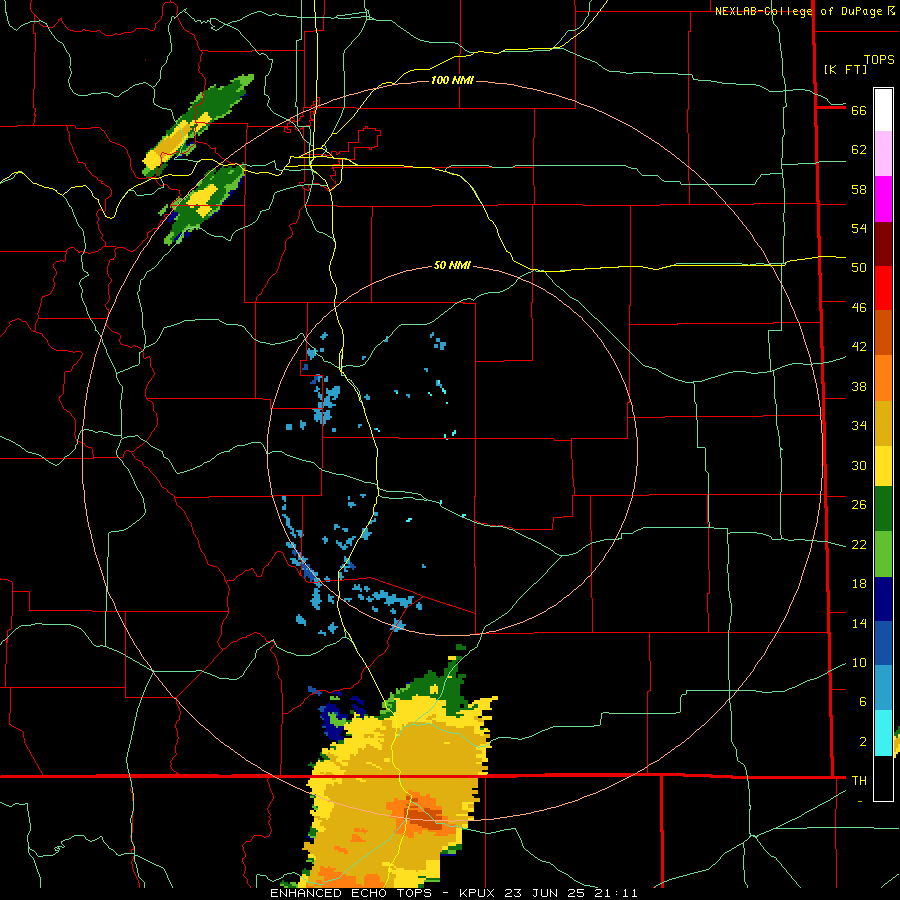Click the yellow legend swatch
900x900 pixels.
883,465
